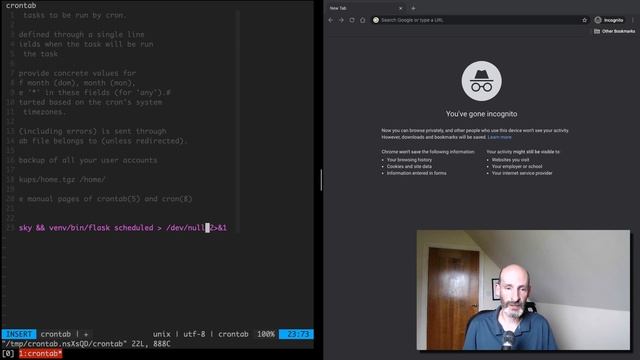Screen dimensions: 640x360
Task: Click 'Websites you visit' bullet text
Action: click(x=510, y=160)
